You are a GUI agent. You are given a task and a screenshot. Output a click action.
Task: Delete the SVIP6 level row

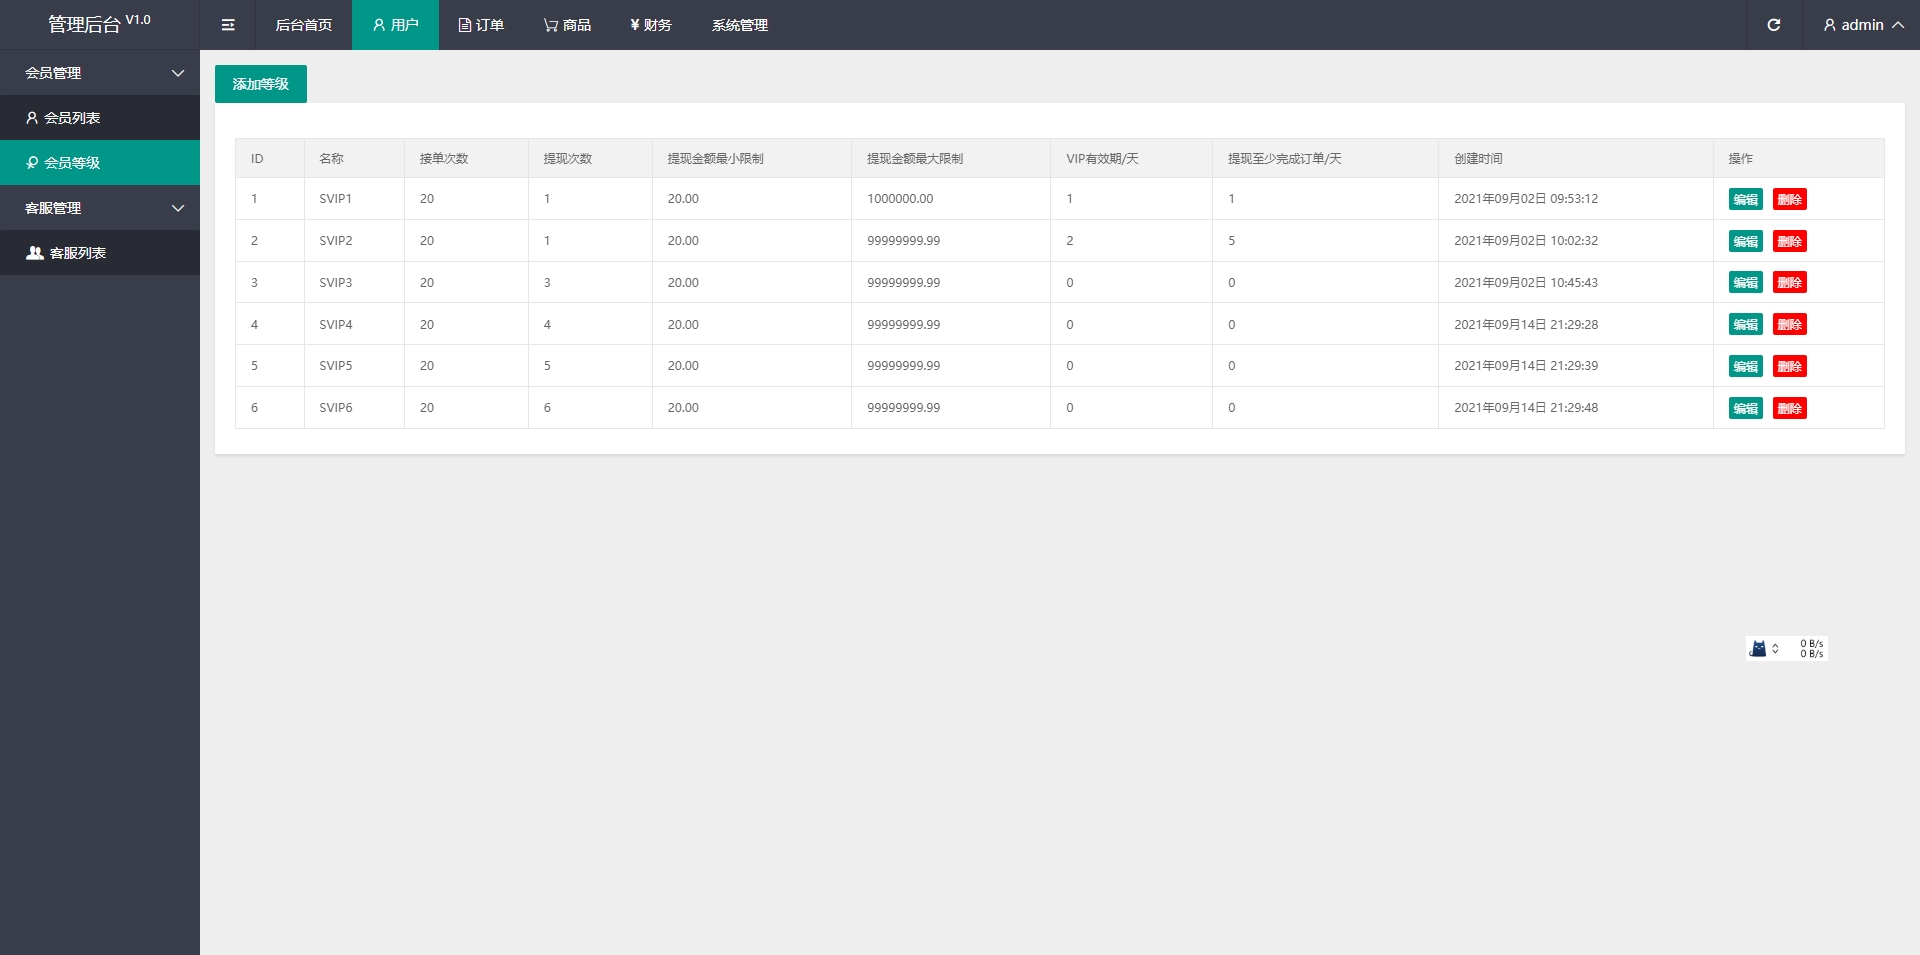(1789, 408)
